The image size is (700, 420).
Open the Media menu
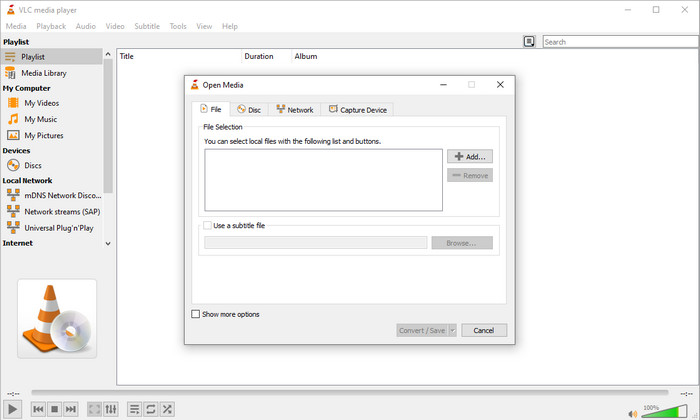16,26
